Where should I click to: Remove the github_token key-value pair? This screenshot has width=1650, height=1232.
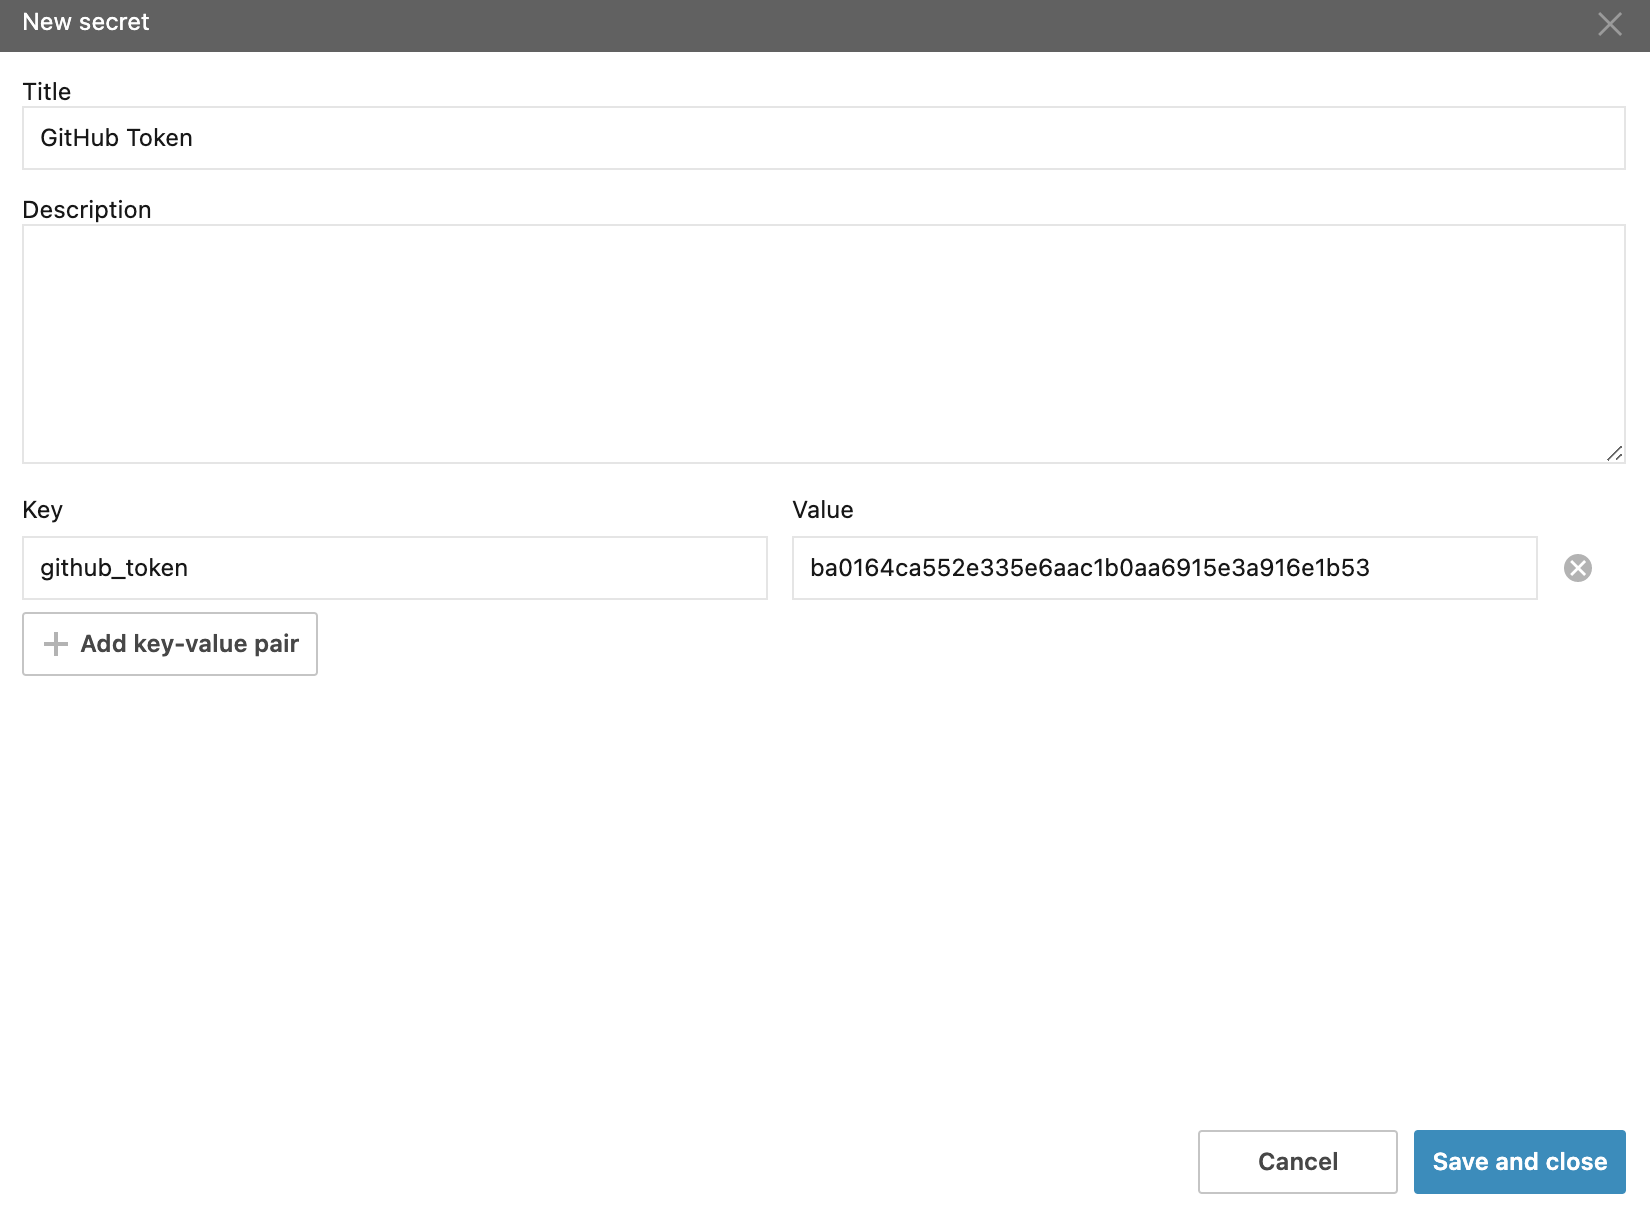(1577, 568)
